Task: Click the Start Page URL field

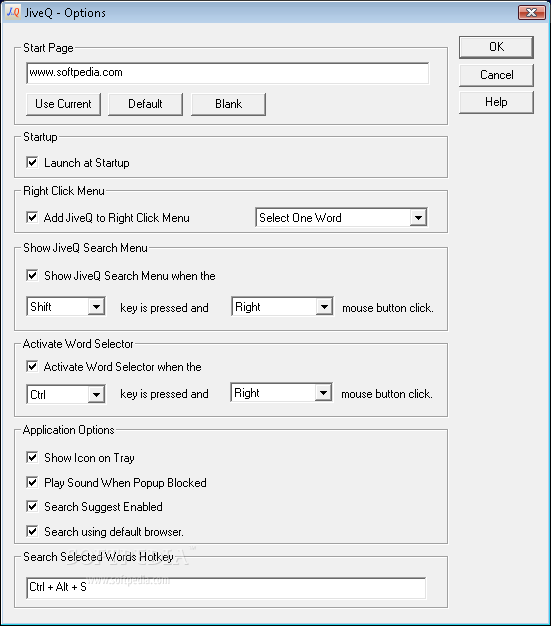Action: 228,73
